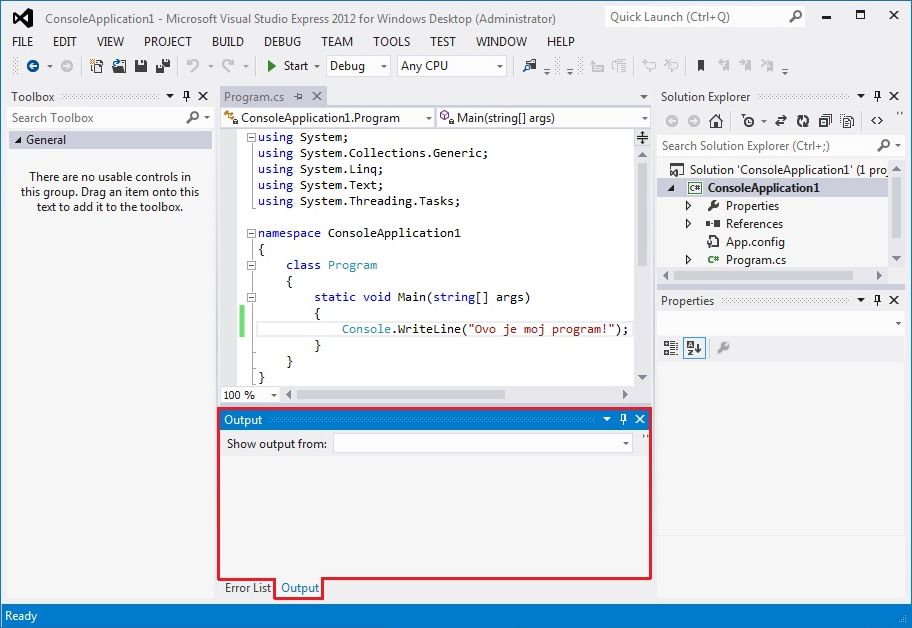Open the Debug configuration dropdown
This screenshot has height=628, width=912.
pyautogui.click(x=358, y=66)
